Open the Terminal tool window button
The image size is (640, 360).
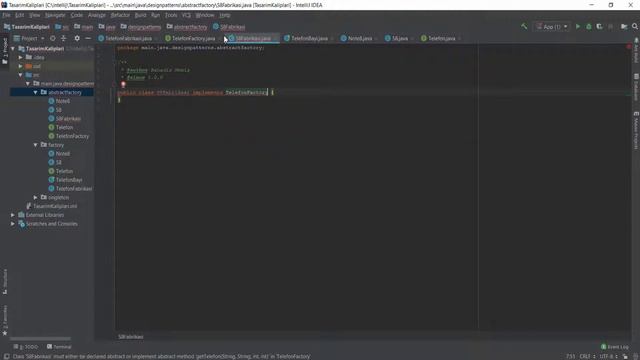pos(59,347)
